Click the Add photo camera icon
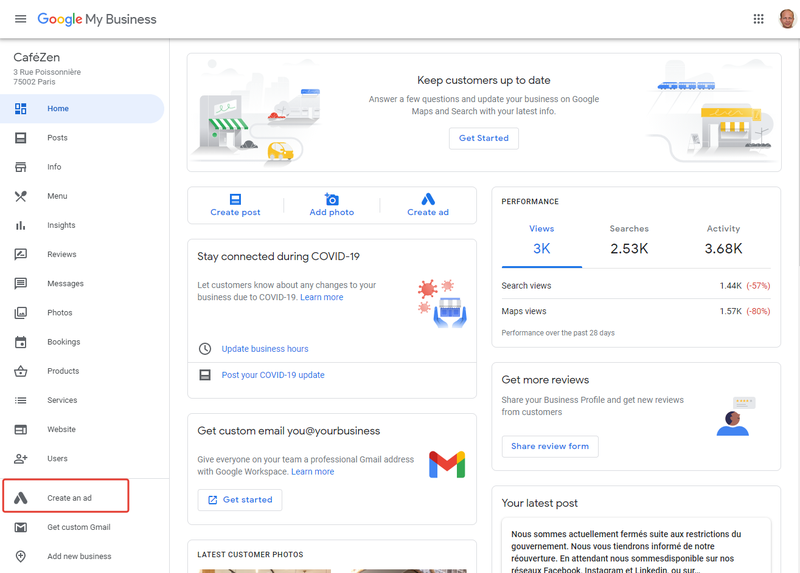The height and width of the screenshot is (573, 800). (x=332, y=199)
